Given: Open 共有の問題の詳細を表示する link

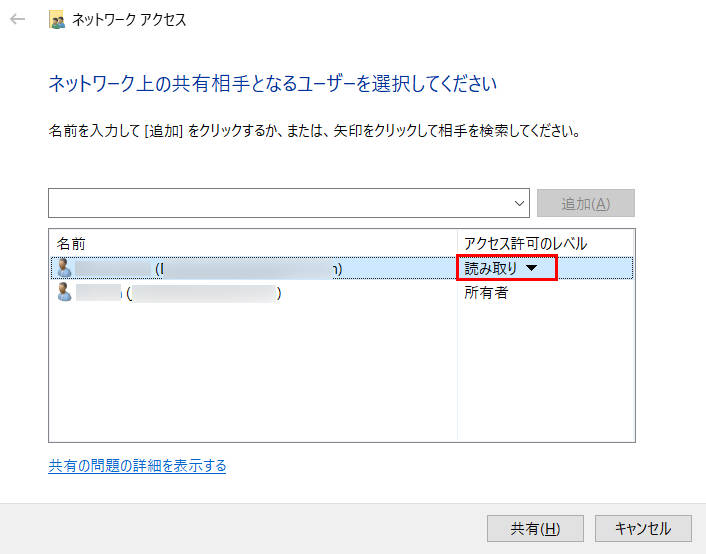Looking at the screenshot, I should click(137, 465).
